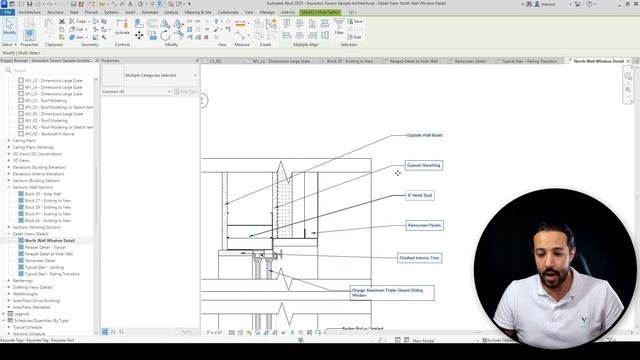Open Block 35 - Solar Wall section
This screenshot has height=360, width=640.
click(x=42, y=194)
